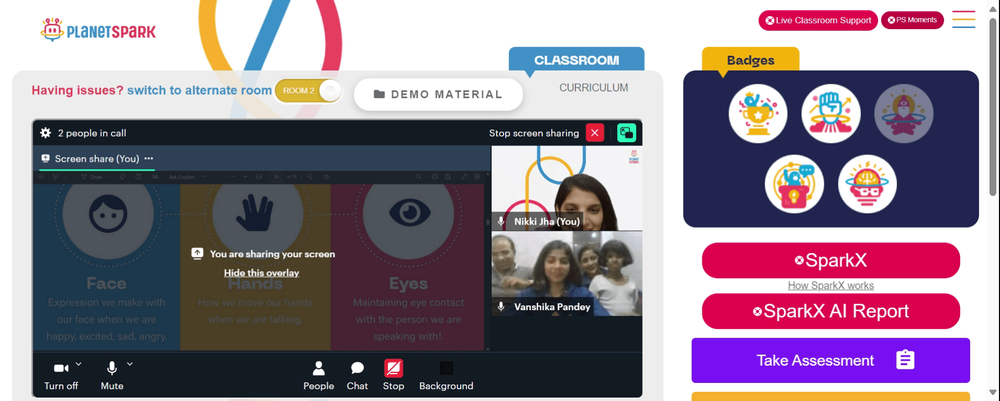Open Screen share three-dot options

click(149, 159)
